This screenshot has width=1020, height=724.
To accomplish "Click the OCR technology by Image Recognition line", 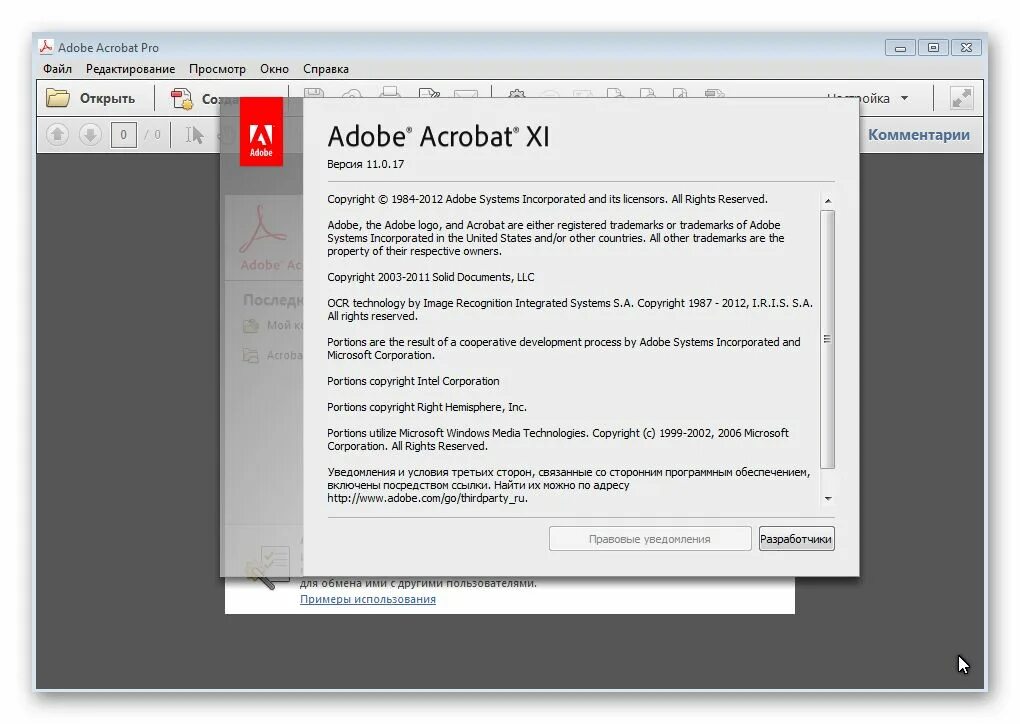I will point(570,310).
